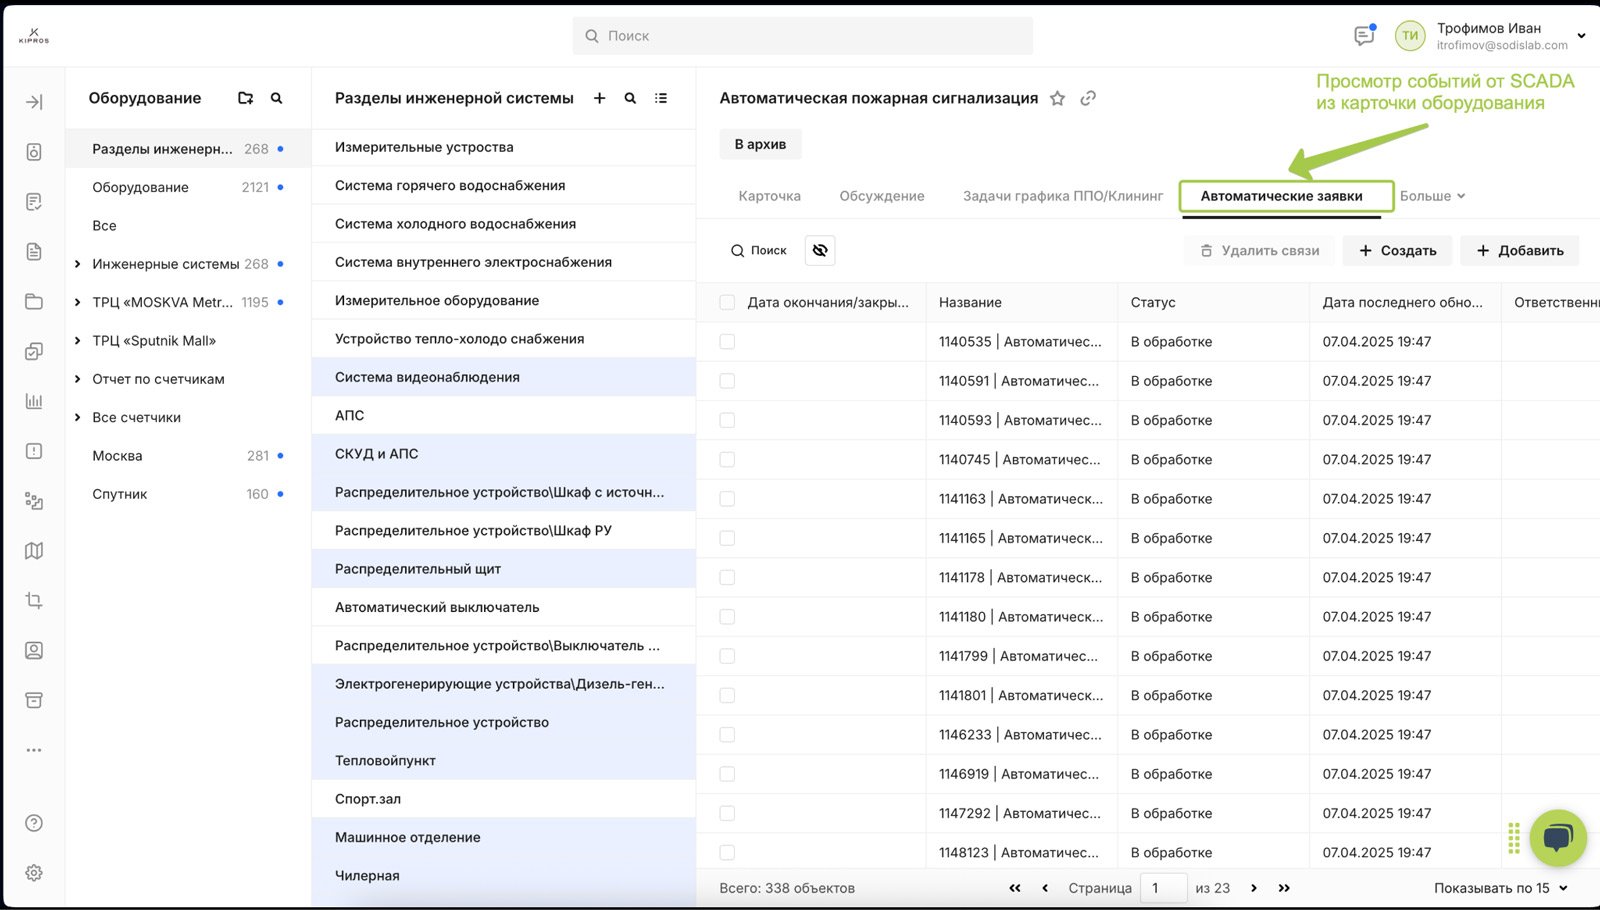Image resolution: width=1600 pixels, height=910 pixels.
Task: Open the three dots more icon in sidebar
Action: click(x=34, y=750)
